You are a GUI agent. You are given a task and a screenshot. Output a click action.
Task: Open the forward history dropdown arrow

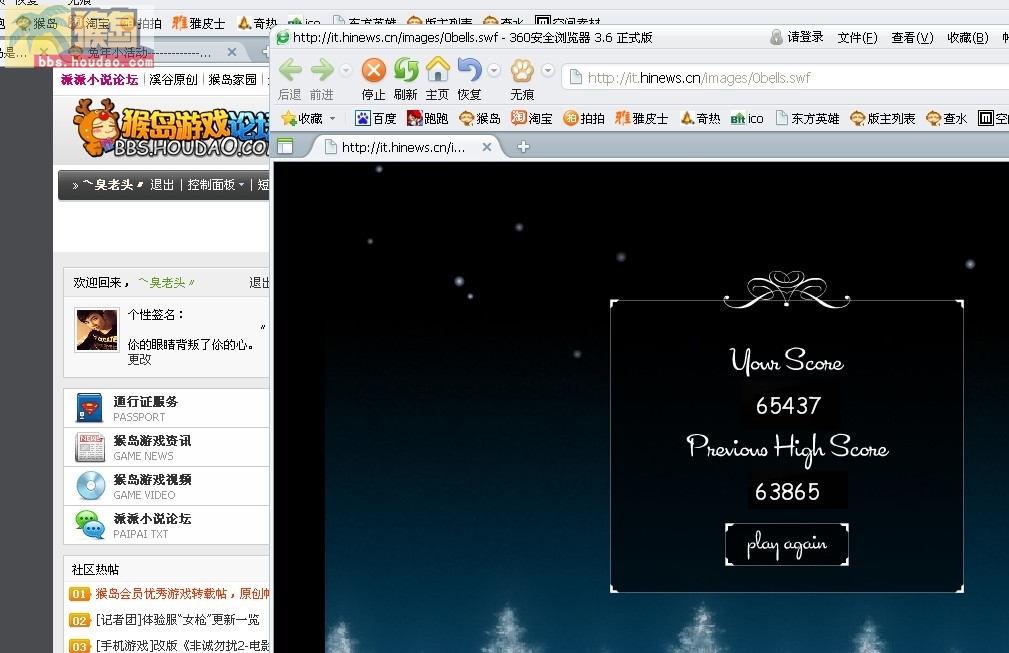tap(346, 69)
